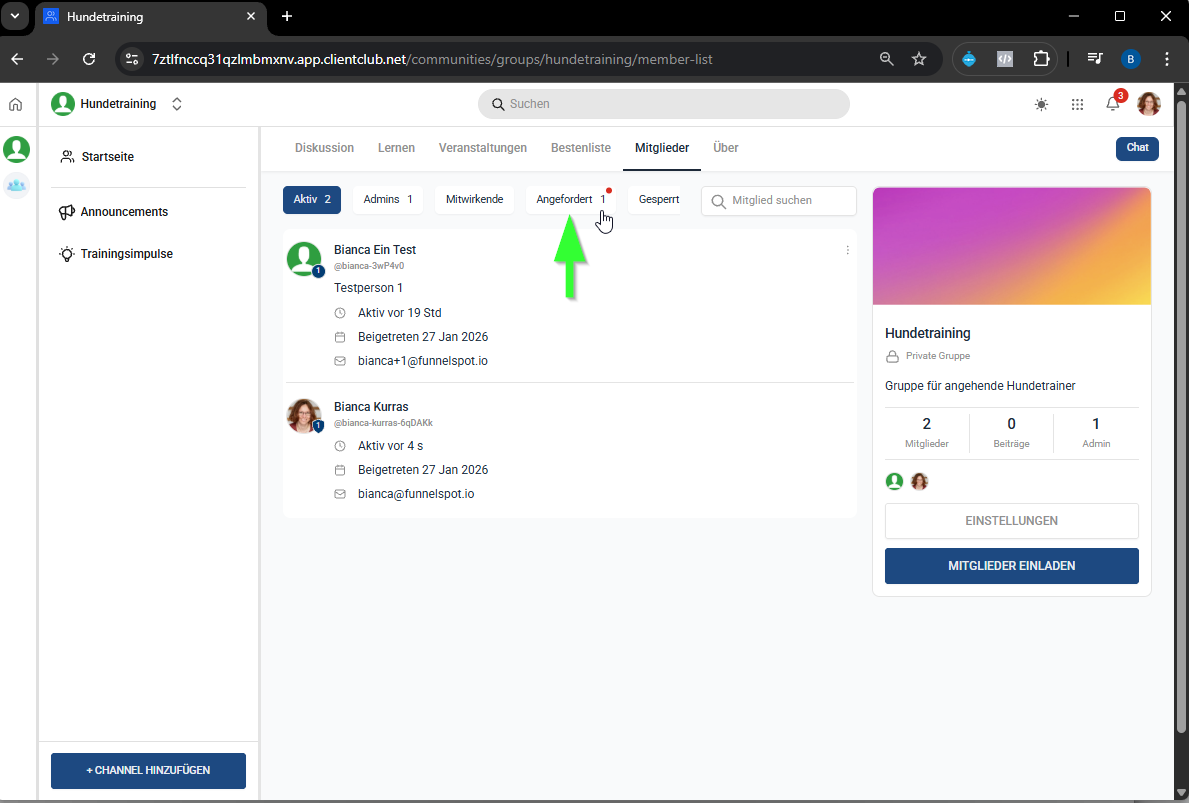
Task: Reload the page with refresh icon
Action: coord(89,59)
